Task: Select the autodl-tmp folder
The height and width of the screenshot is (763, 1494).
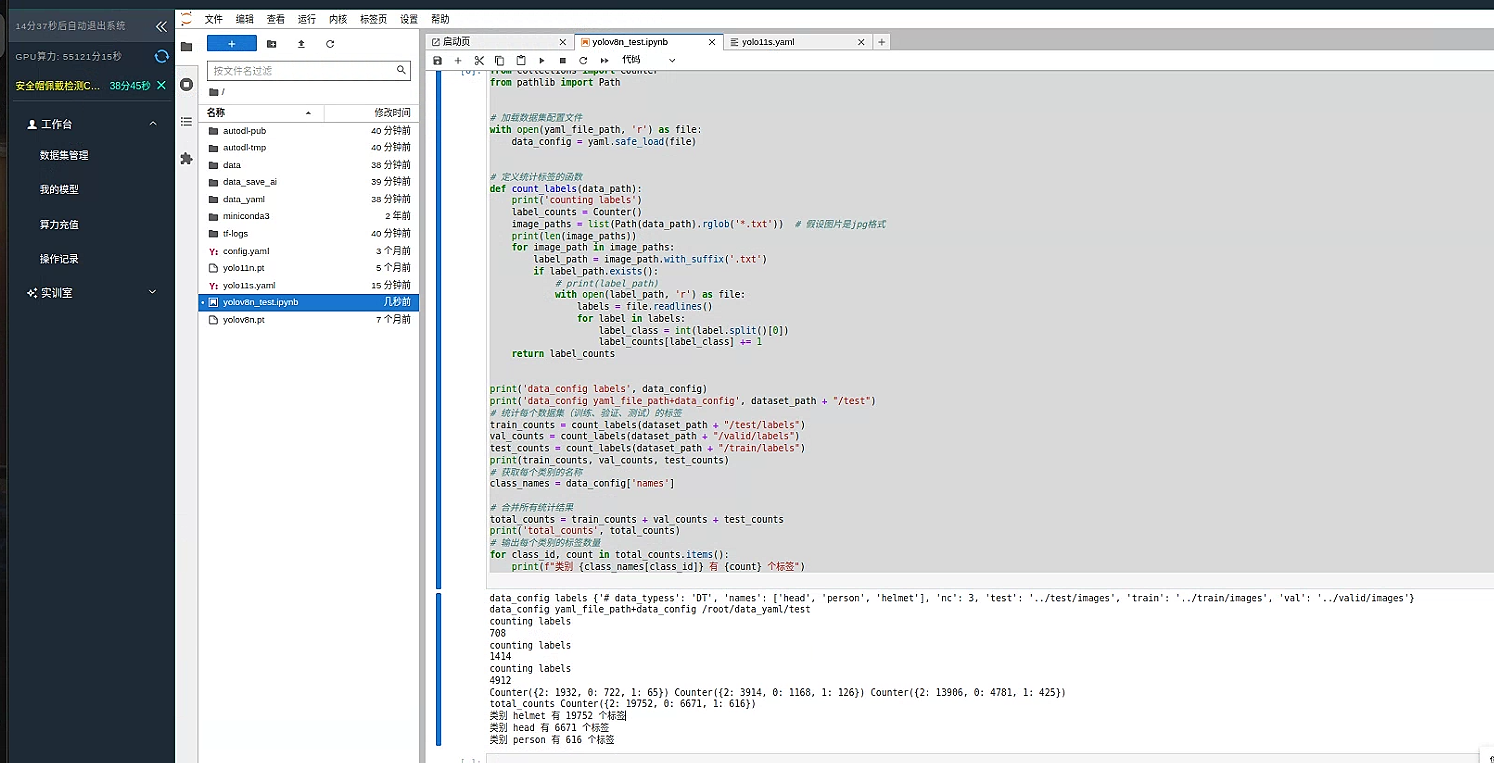Action: (x=309, y=148)
